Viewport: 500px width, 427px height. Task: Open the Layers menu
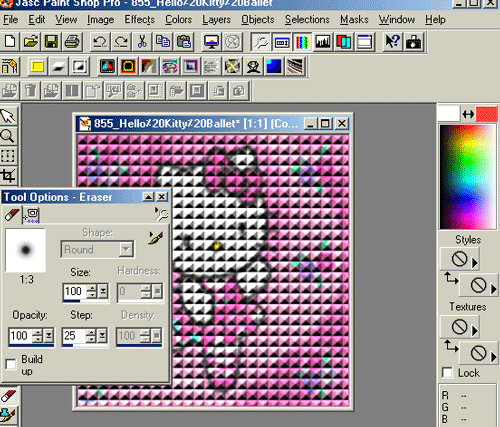(x=216, y=19)
